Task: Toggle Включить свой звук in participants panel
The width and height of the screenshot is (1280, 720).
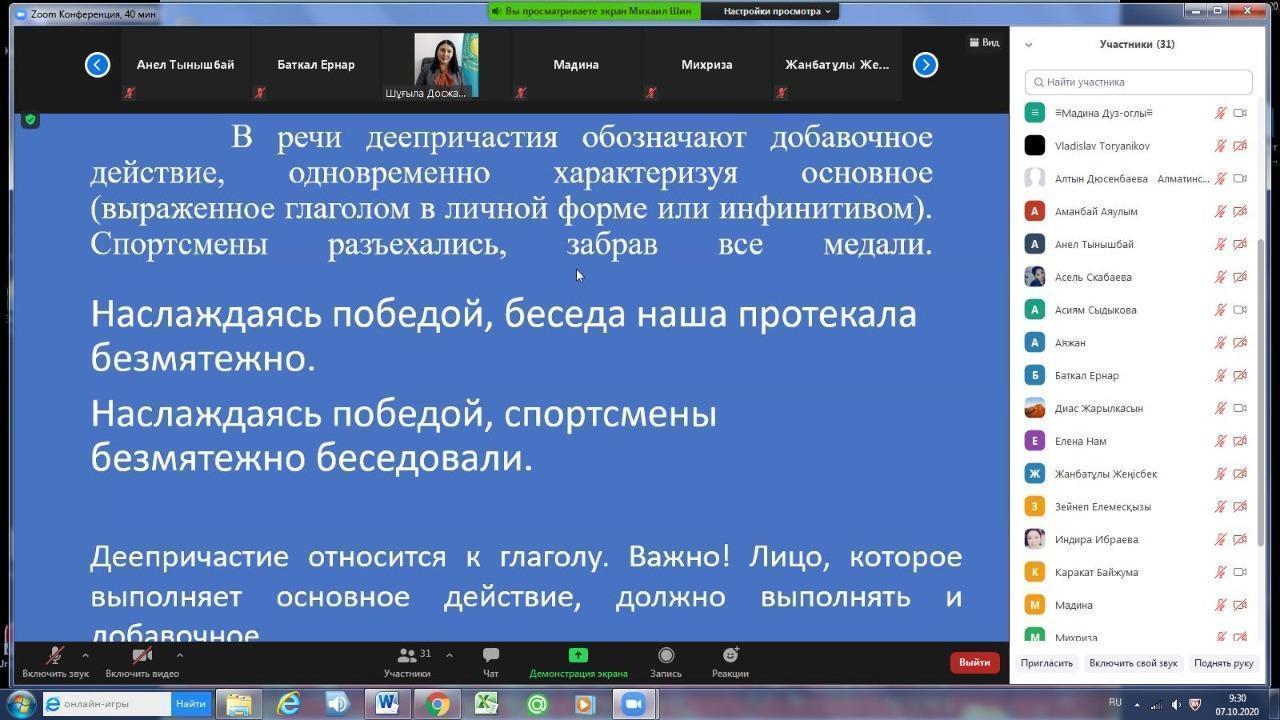Action: pos(1133,663)
